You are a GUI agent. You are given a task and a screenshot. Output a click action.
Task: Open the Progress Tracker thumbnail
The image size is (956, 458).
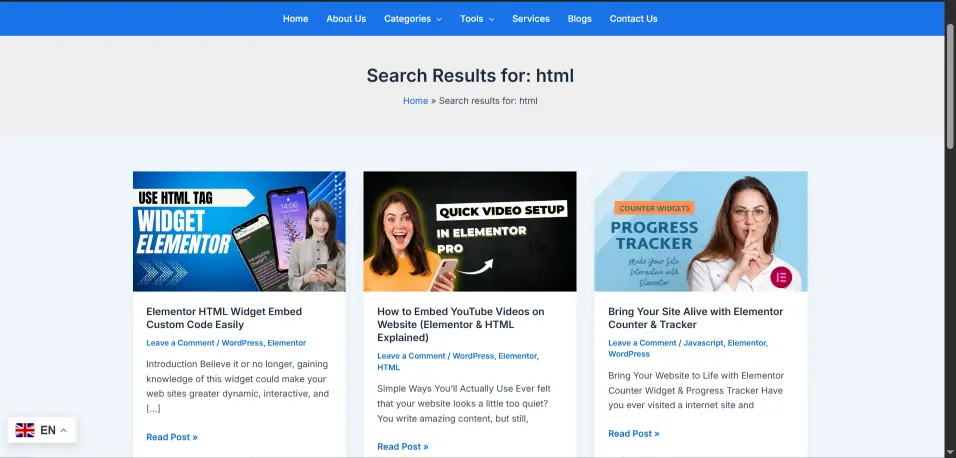click(701, 231)
